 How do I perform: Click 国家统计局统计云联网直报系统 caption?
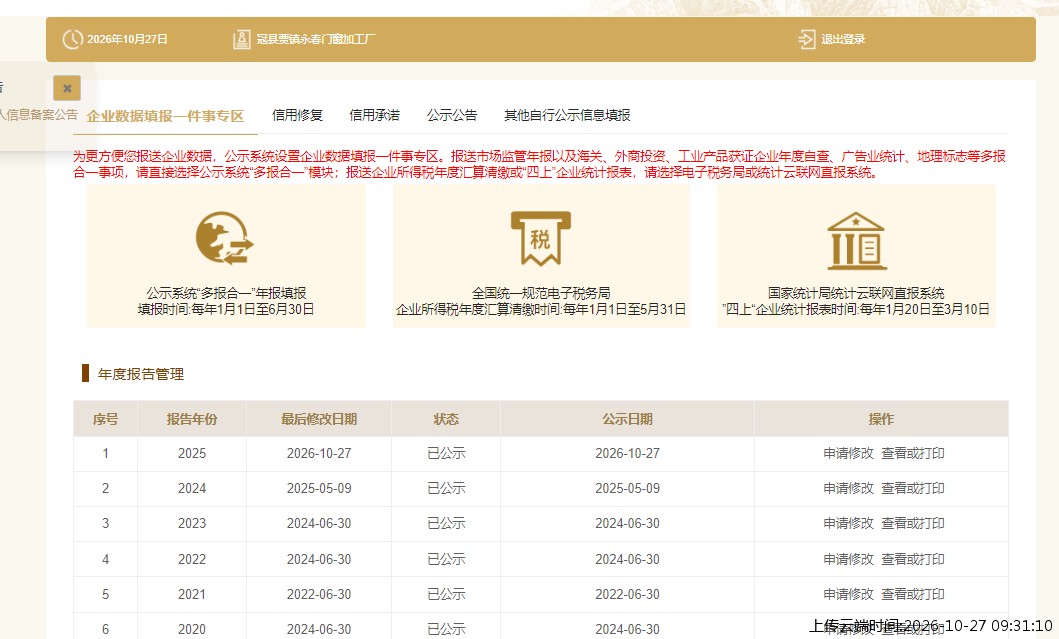pos(856,293)
